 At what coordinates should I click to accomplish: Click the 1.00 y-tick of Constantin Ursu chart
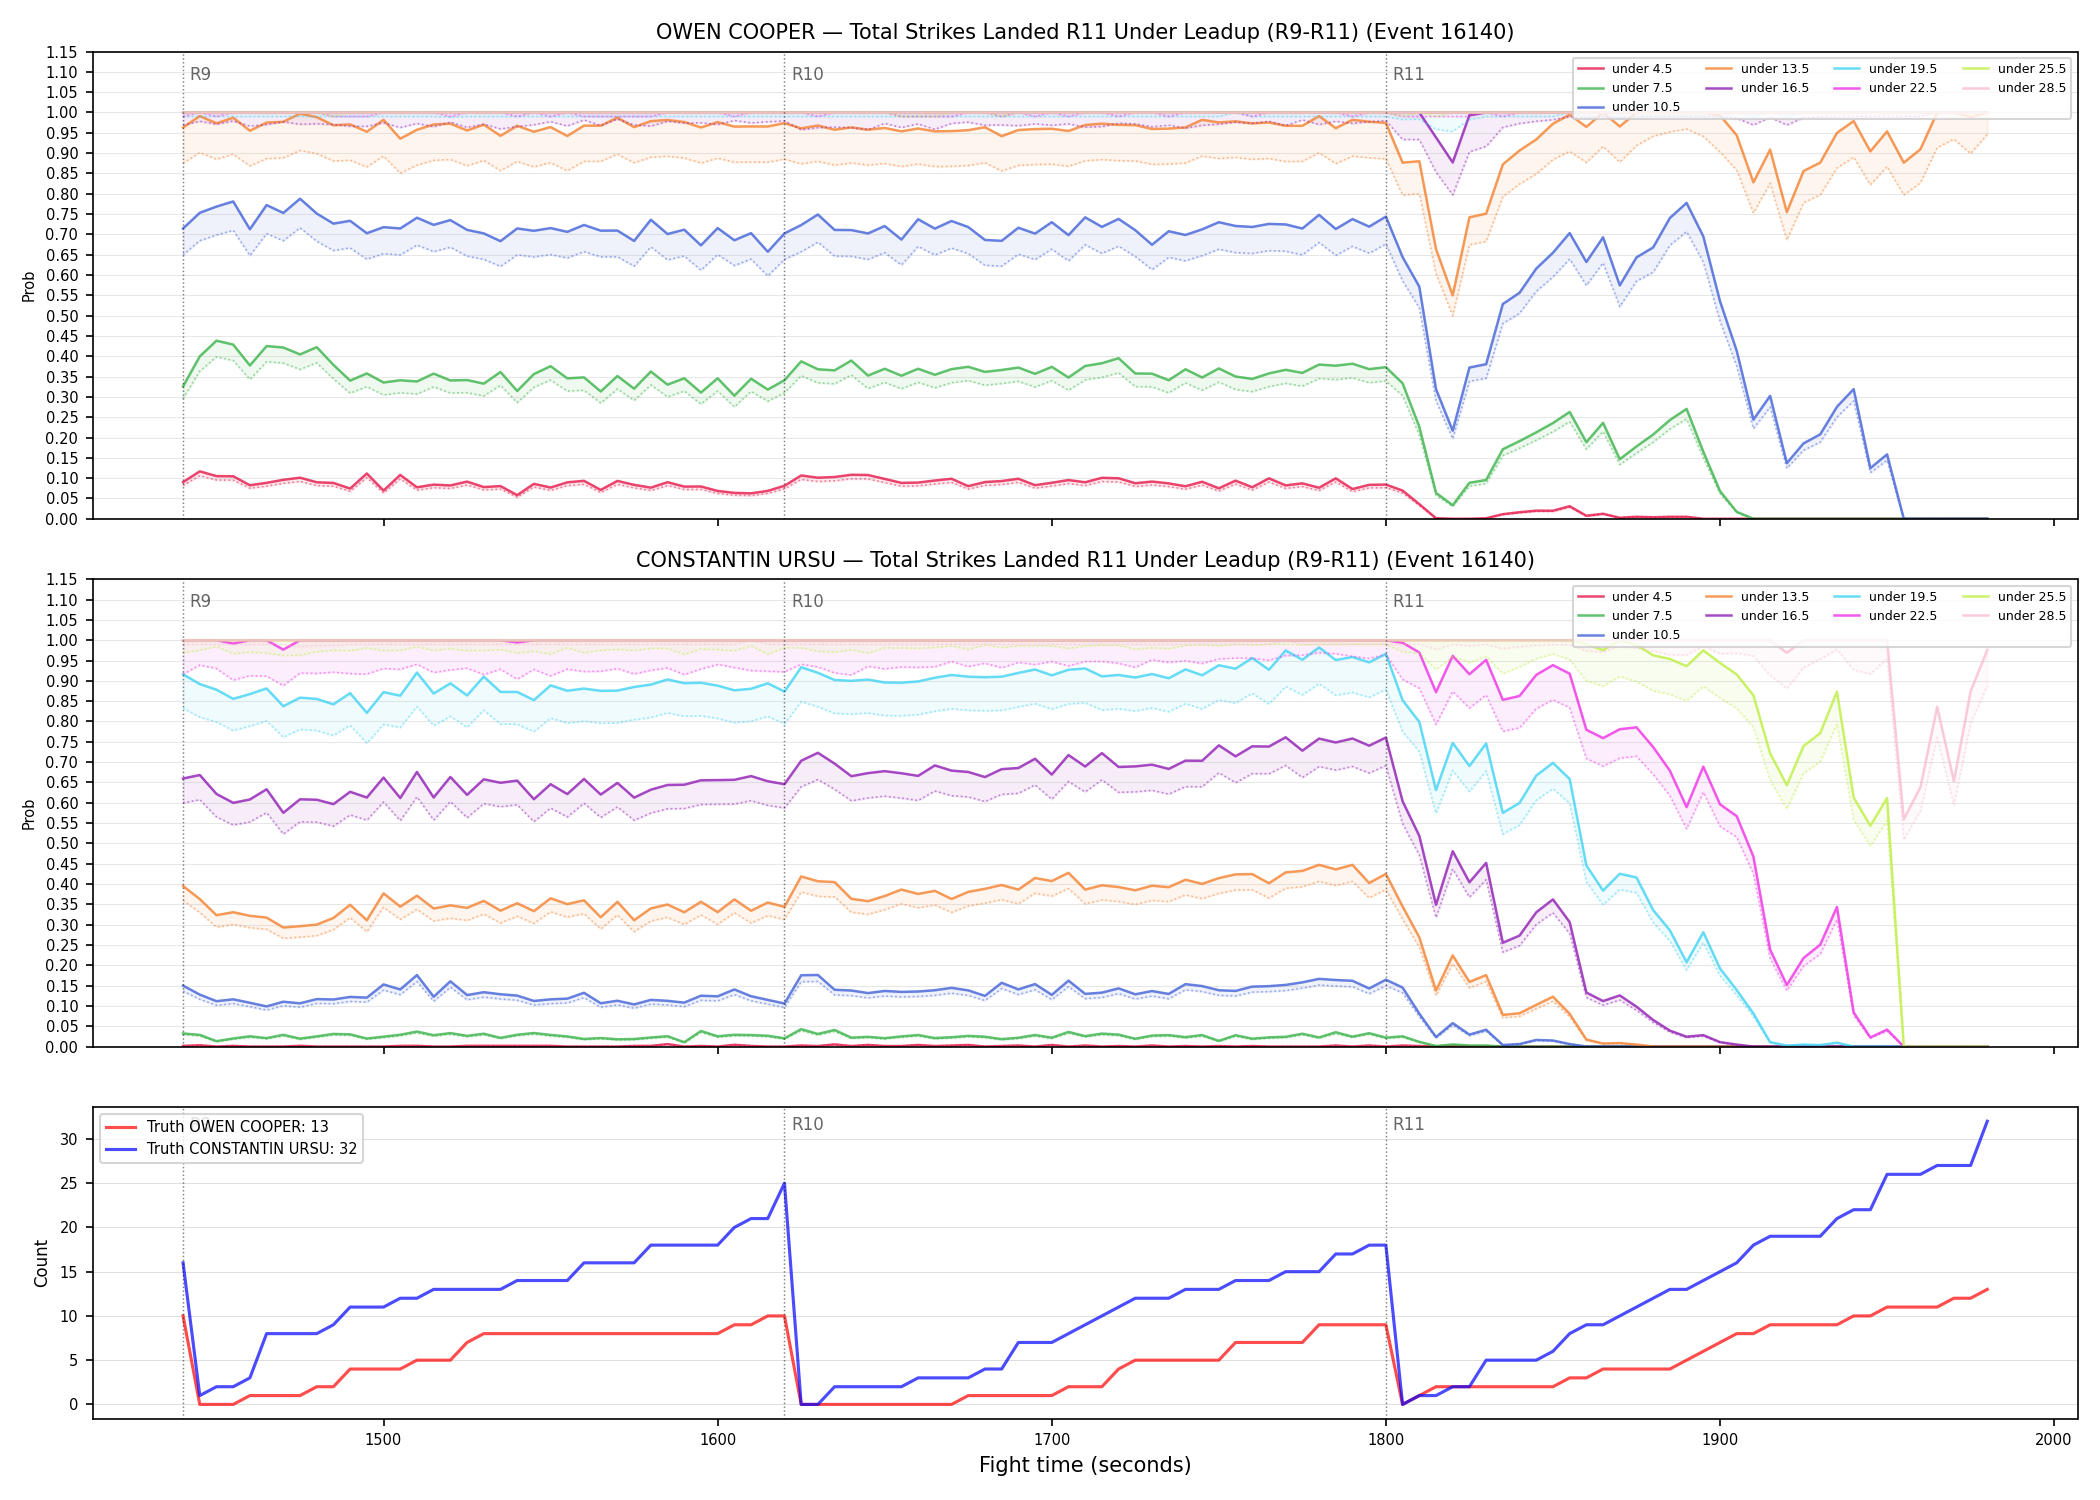coord(62,640)
